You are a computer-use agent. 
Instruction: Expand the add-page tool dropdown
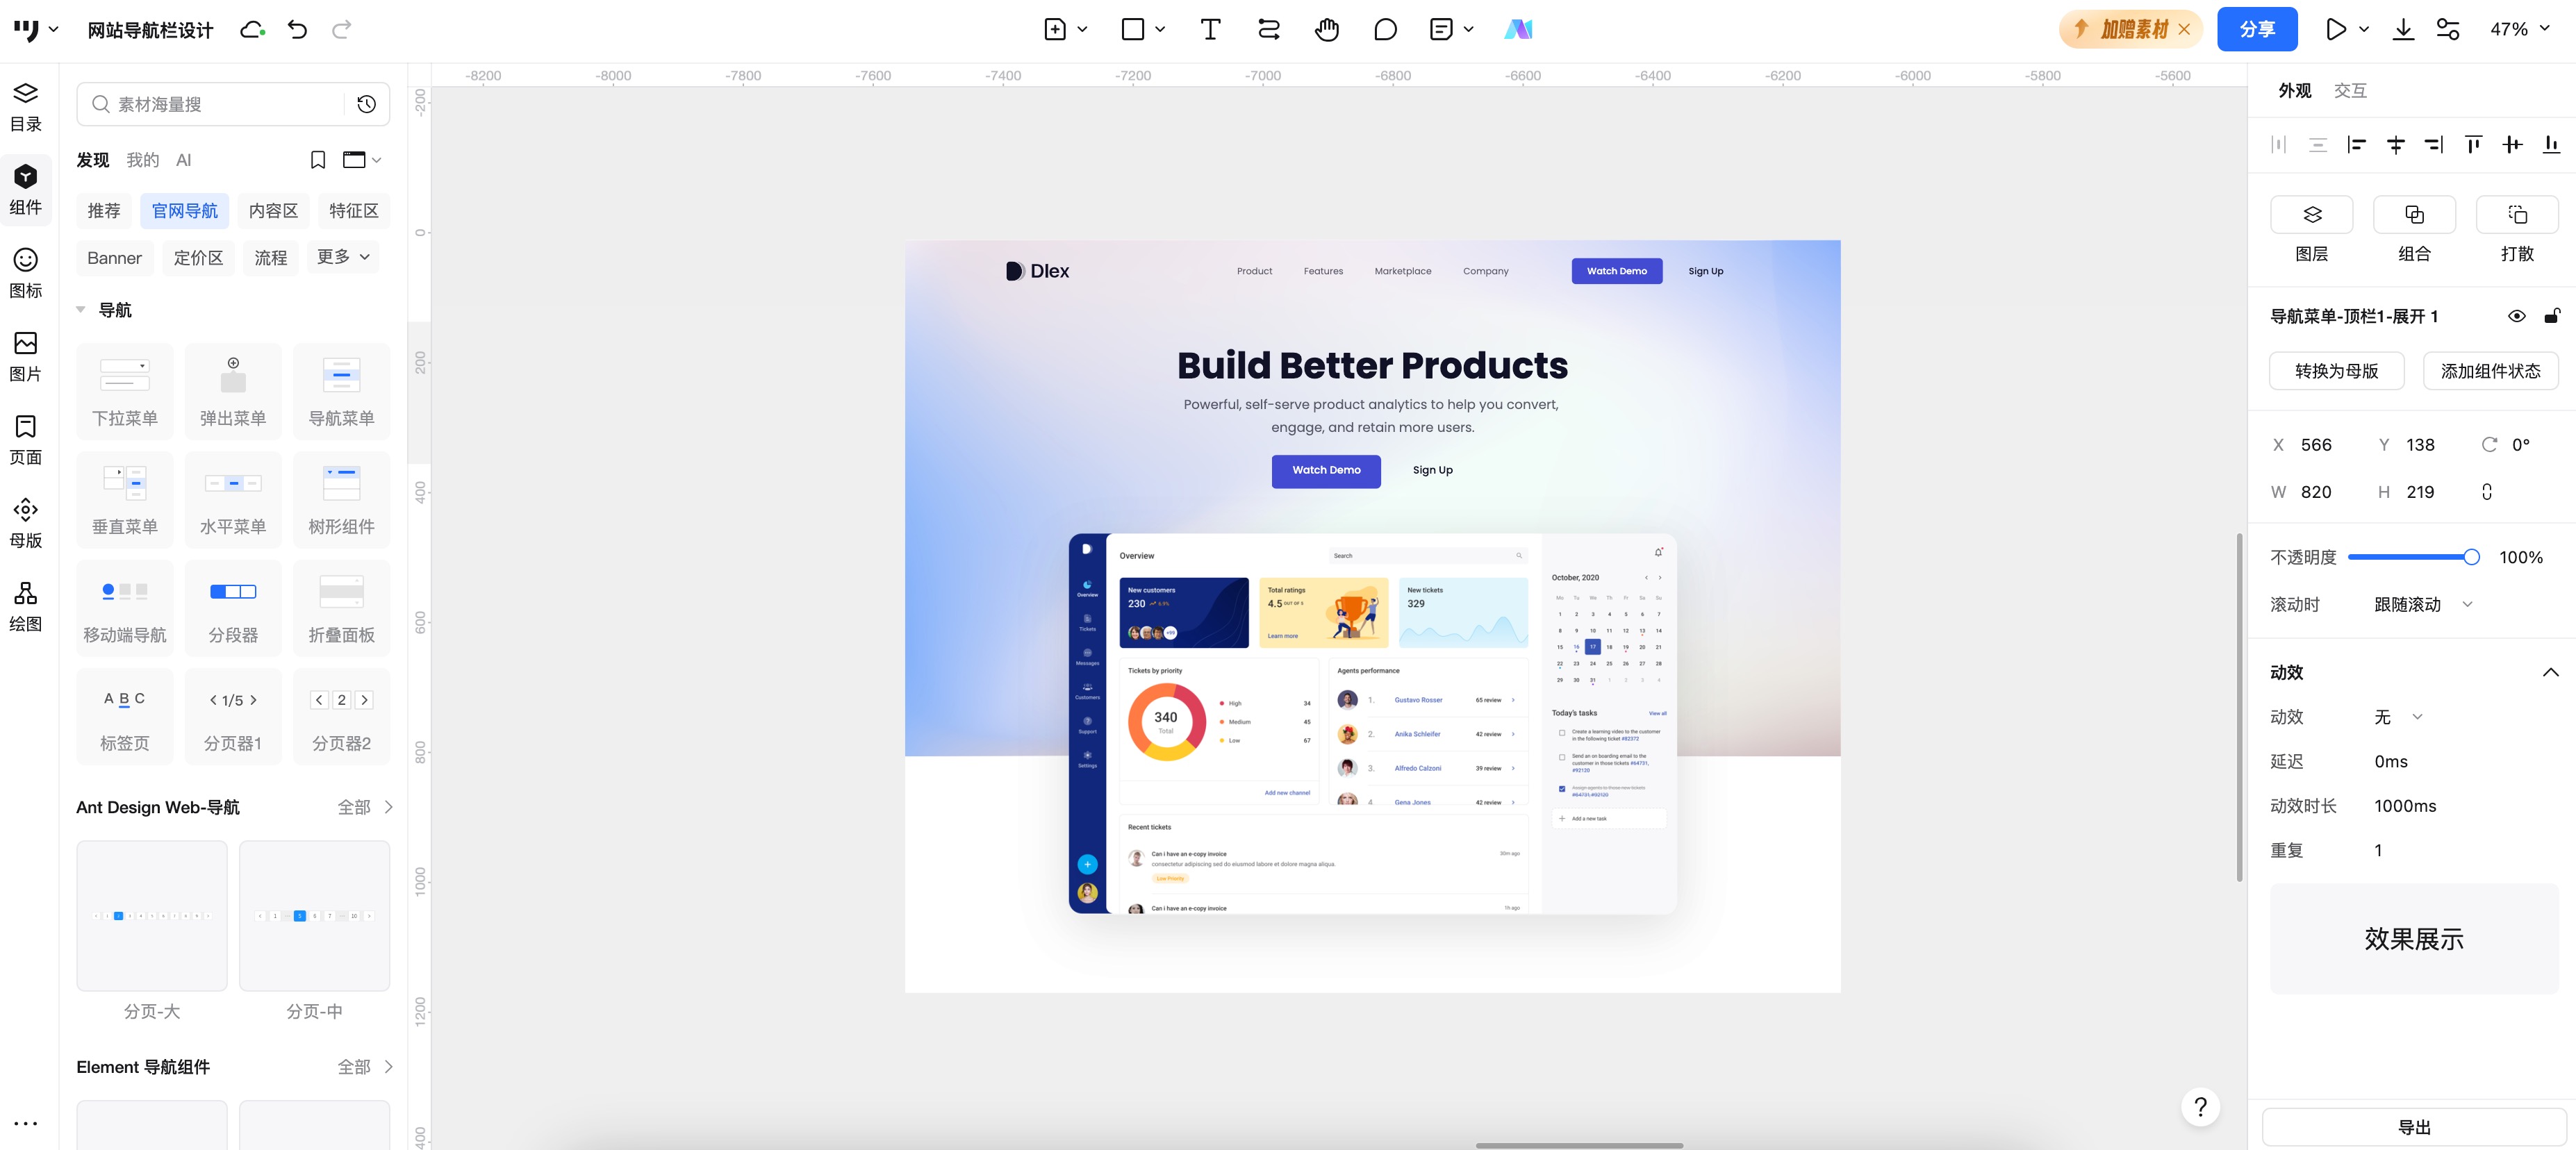coord(1082,29)
